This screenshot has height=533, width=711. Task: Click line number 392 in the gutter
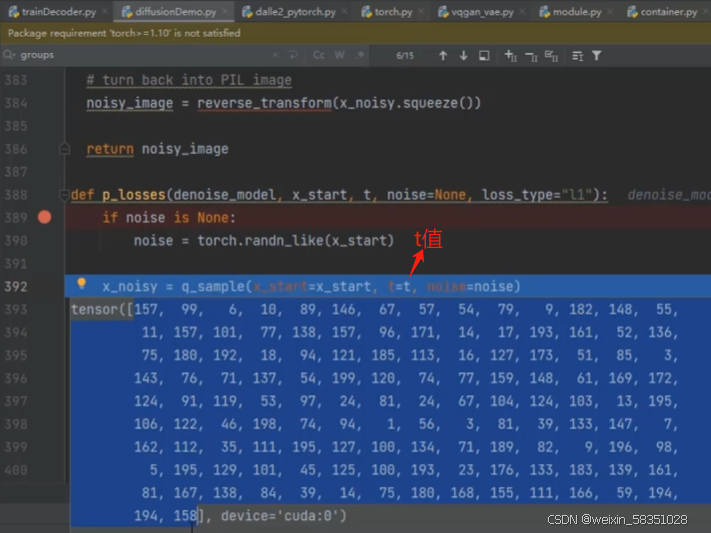click(x=16, y=287)
